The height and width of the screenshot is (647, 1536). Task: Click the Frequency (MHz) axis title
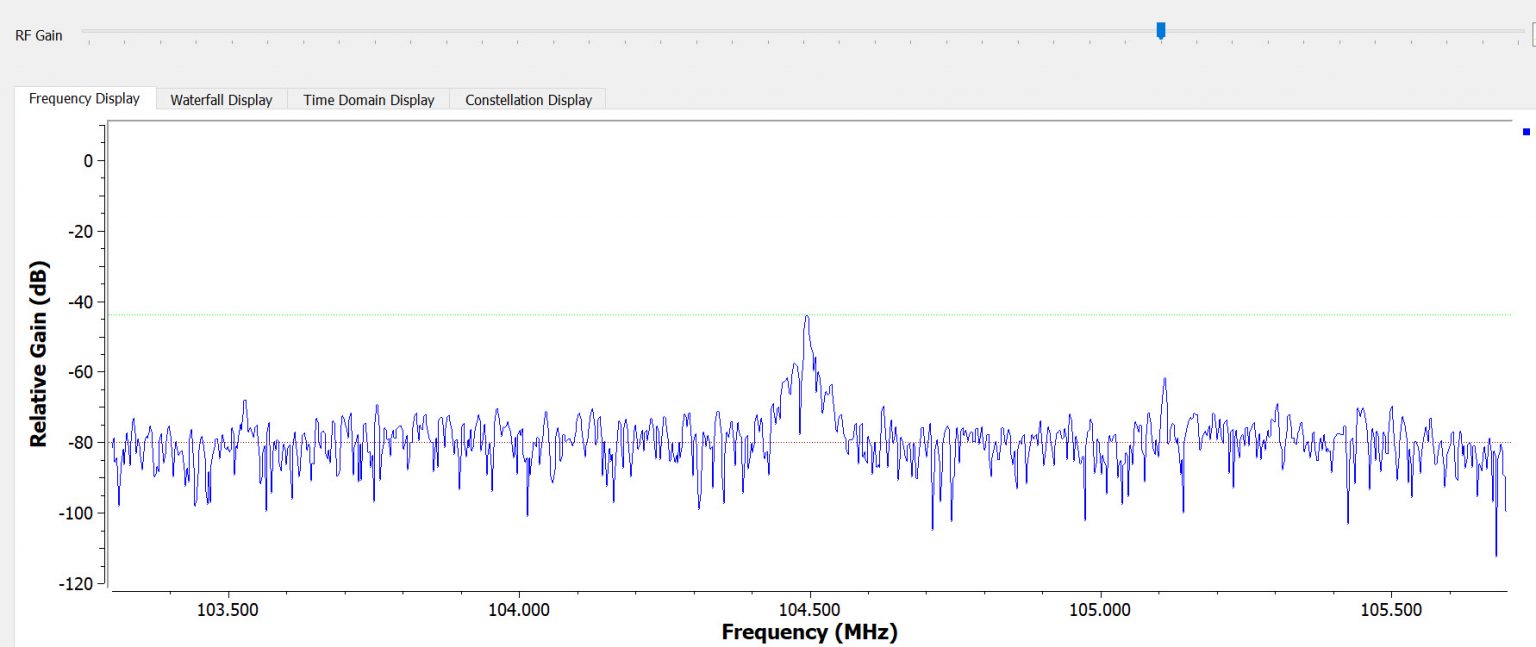click(809, 632)
